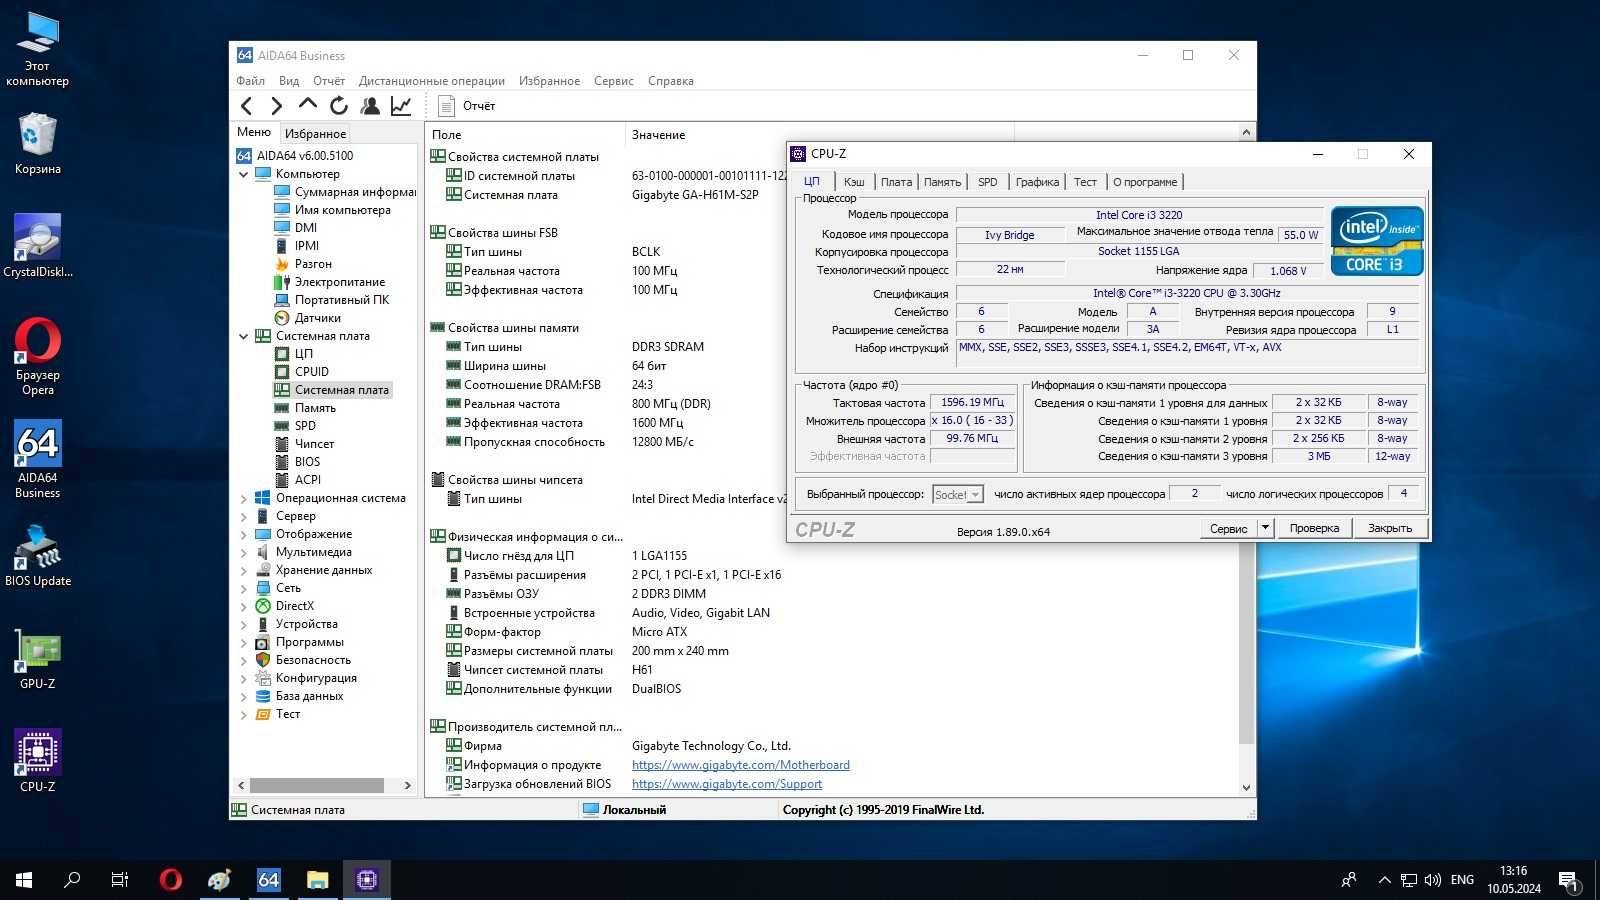1600x900 pixels.
Task: Open gigabyte.com/Support link
Action: click(727, 784)
